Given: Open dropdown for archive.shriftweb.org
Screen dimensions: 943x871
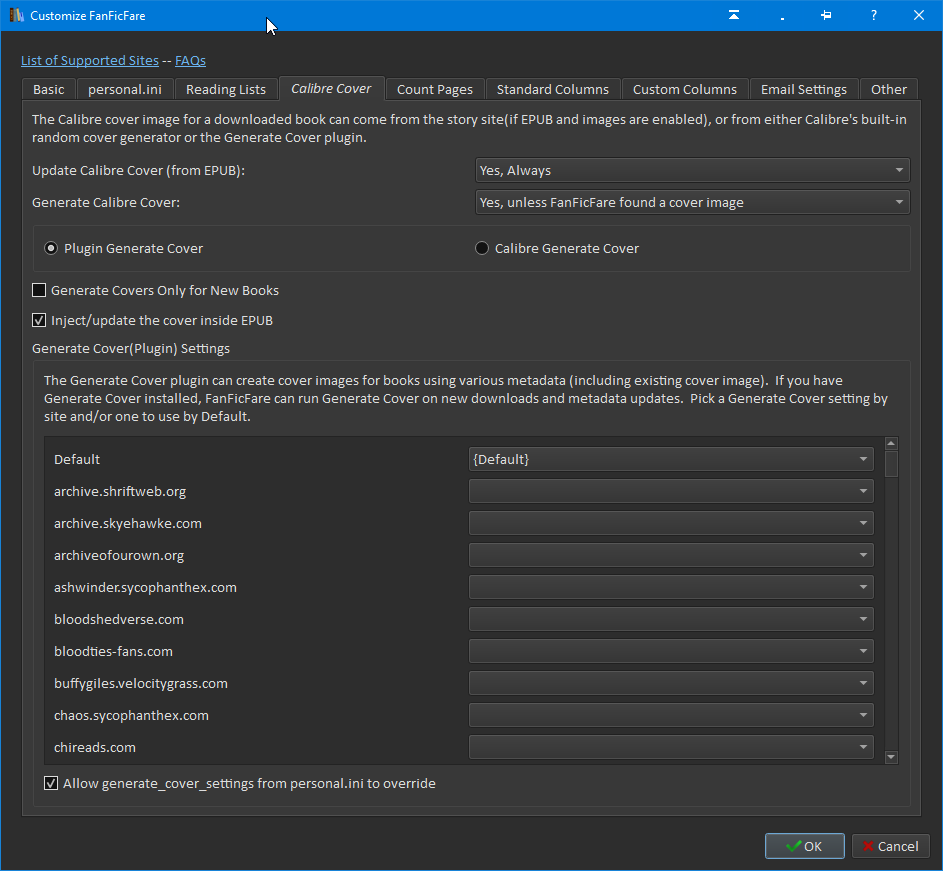Looking at the screenshot, I should 671,491.
